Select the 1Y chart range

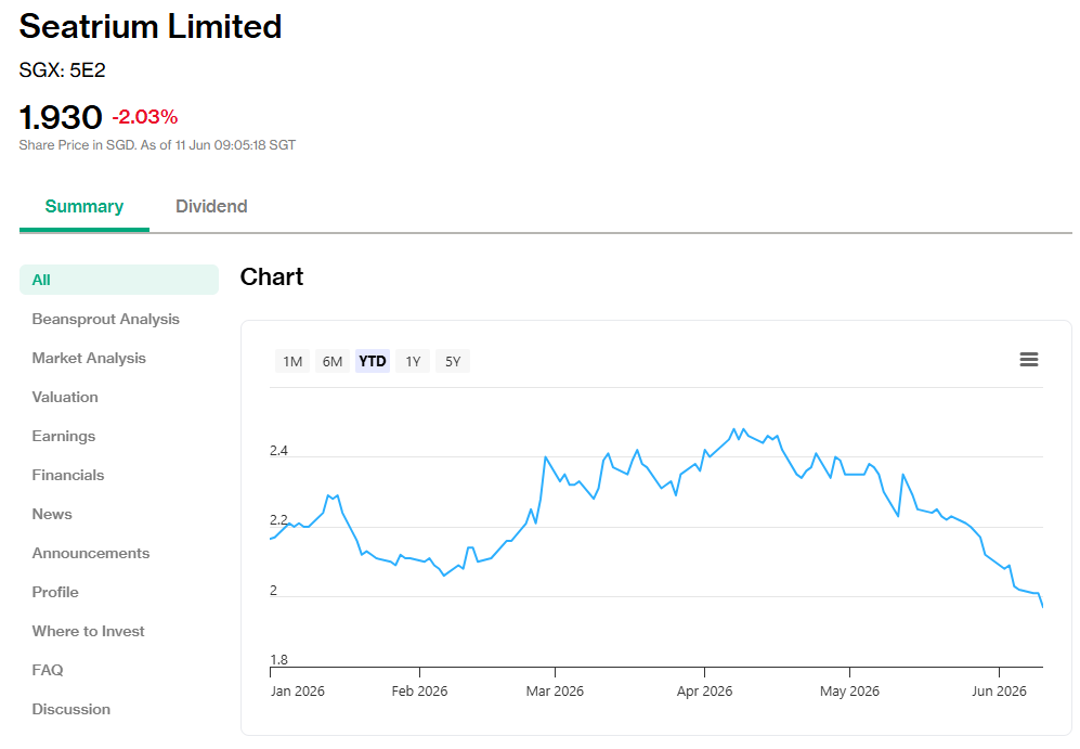pyautogui.click(x=413, y=361)
